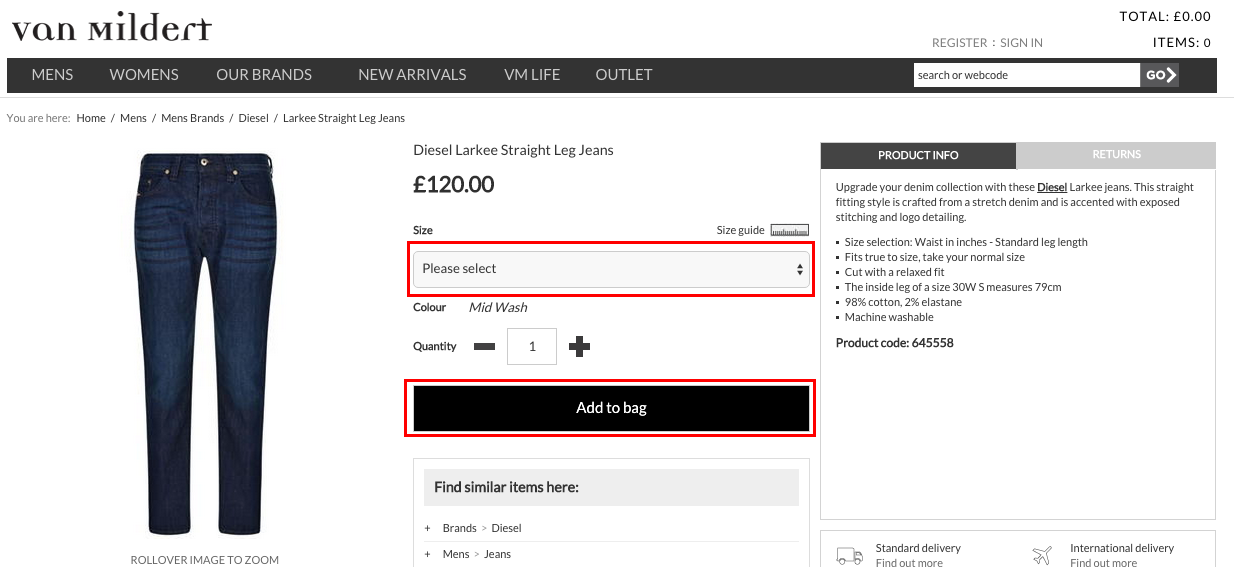Click the GO search button
Image resolution: width=1234 pixels, height=567 pixels.
click(1160, 75)
